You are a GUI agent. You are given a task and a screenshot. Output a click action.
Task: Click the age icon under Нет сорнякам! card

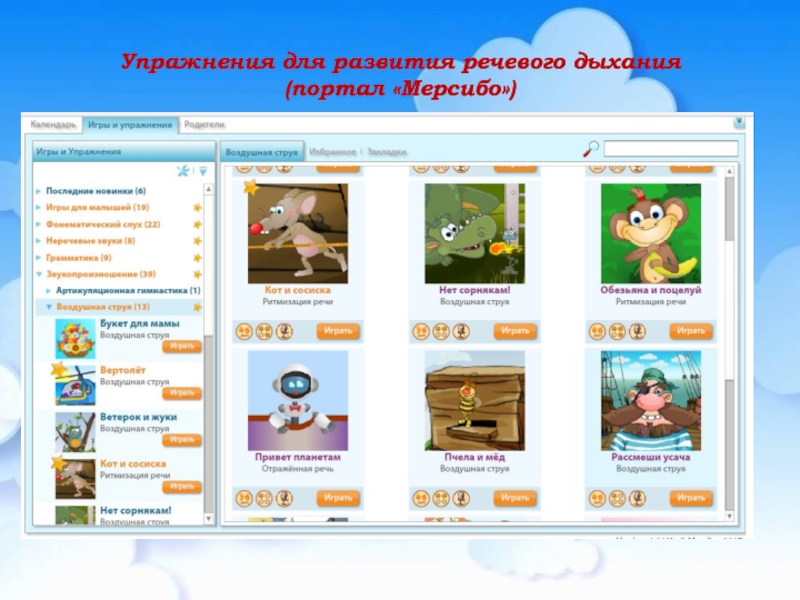pyautogui.click(x=421, y=332)
